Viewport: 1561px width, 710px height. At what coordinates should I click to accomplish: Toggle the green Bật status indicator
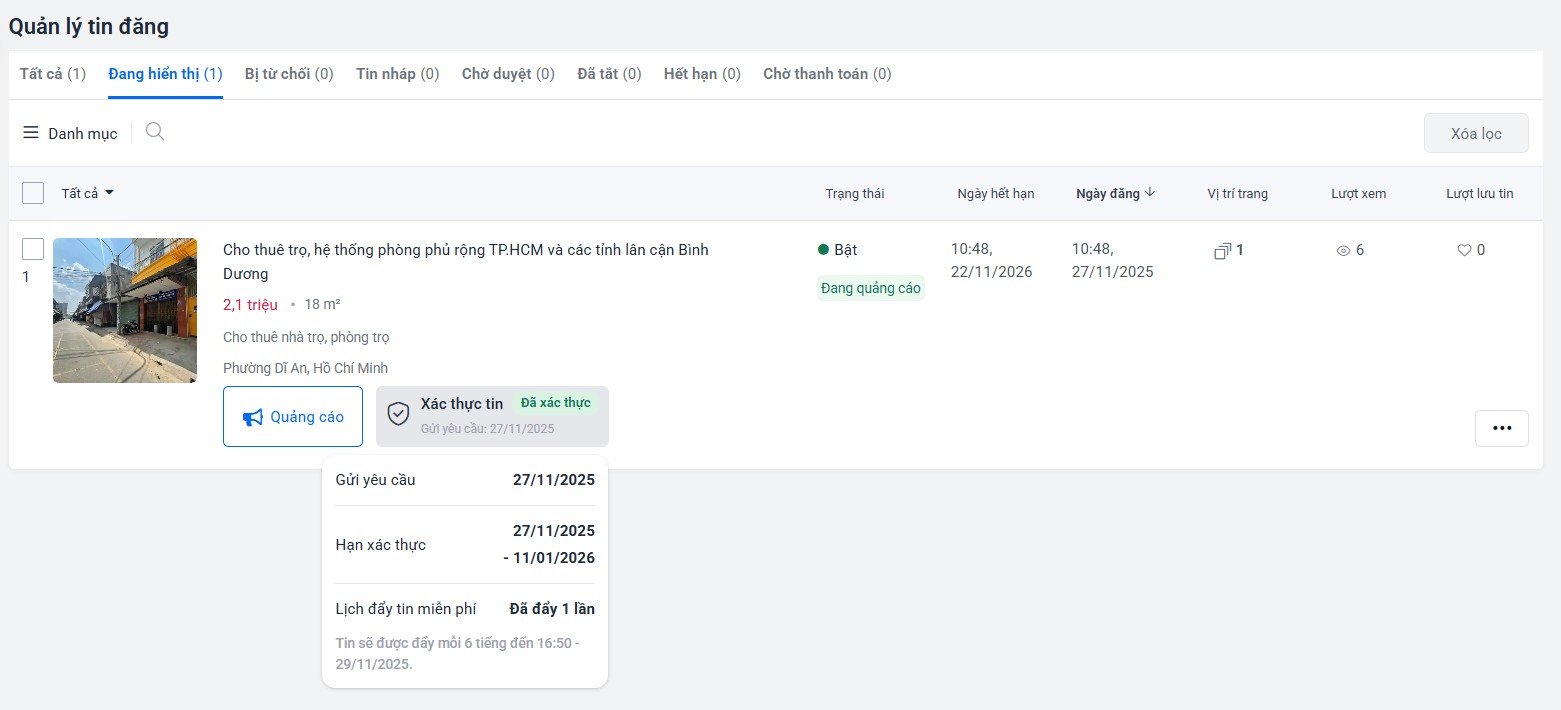coord(824,250)
